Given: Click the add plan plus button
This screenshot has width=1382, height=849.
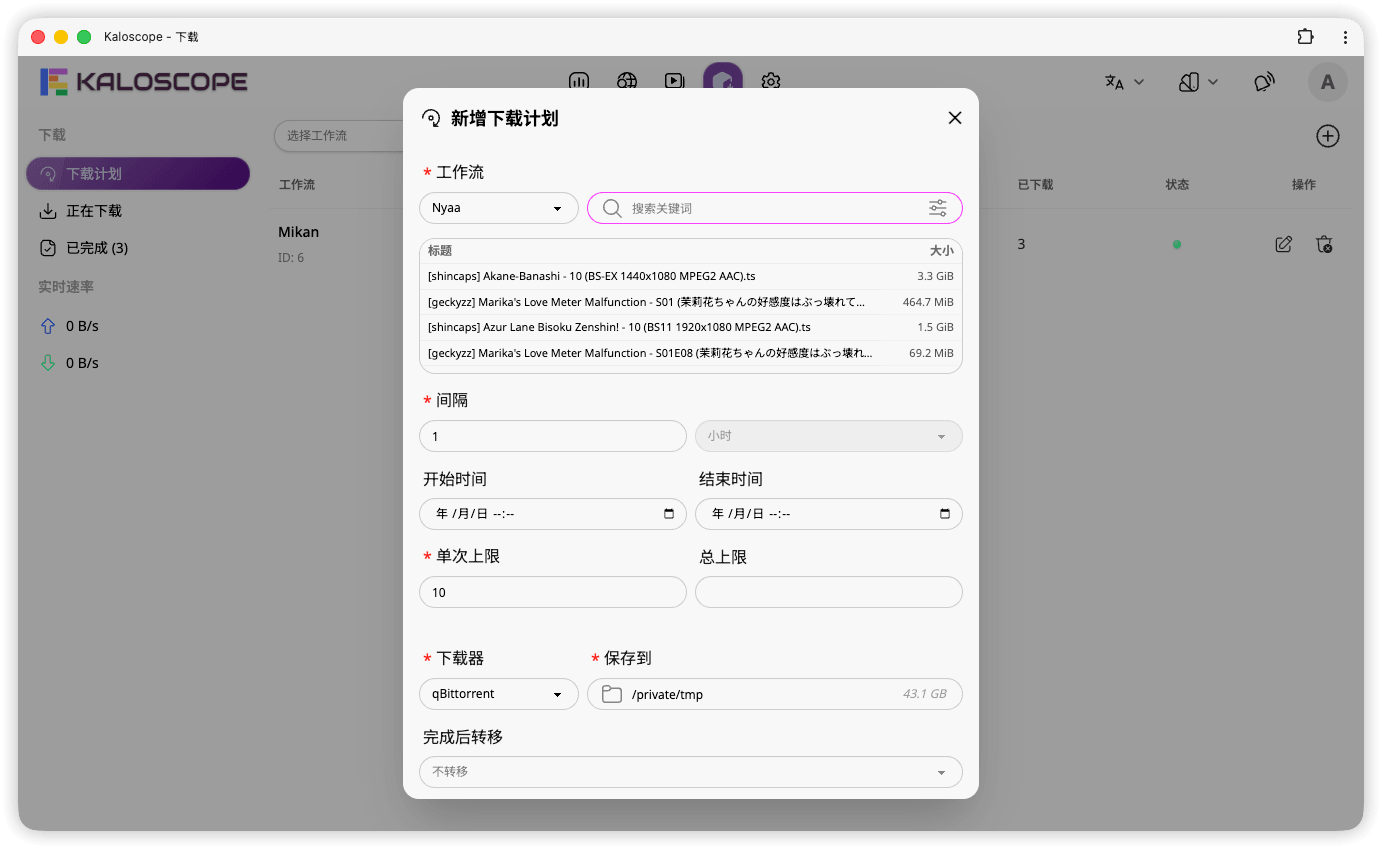Looking at the screenshot, I should pyautogui.click(x=1327, y=136).
